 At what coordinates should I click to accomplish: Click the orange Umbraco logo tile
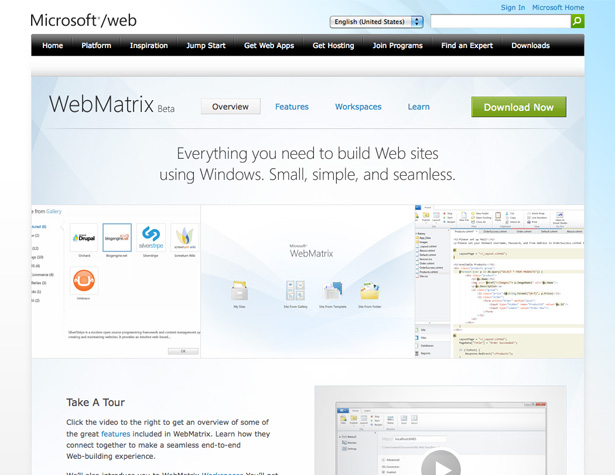tap(84, 281)
